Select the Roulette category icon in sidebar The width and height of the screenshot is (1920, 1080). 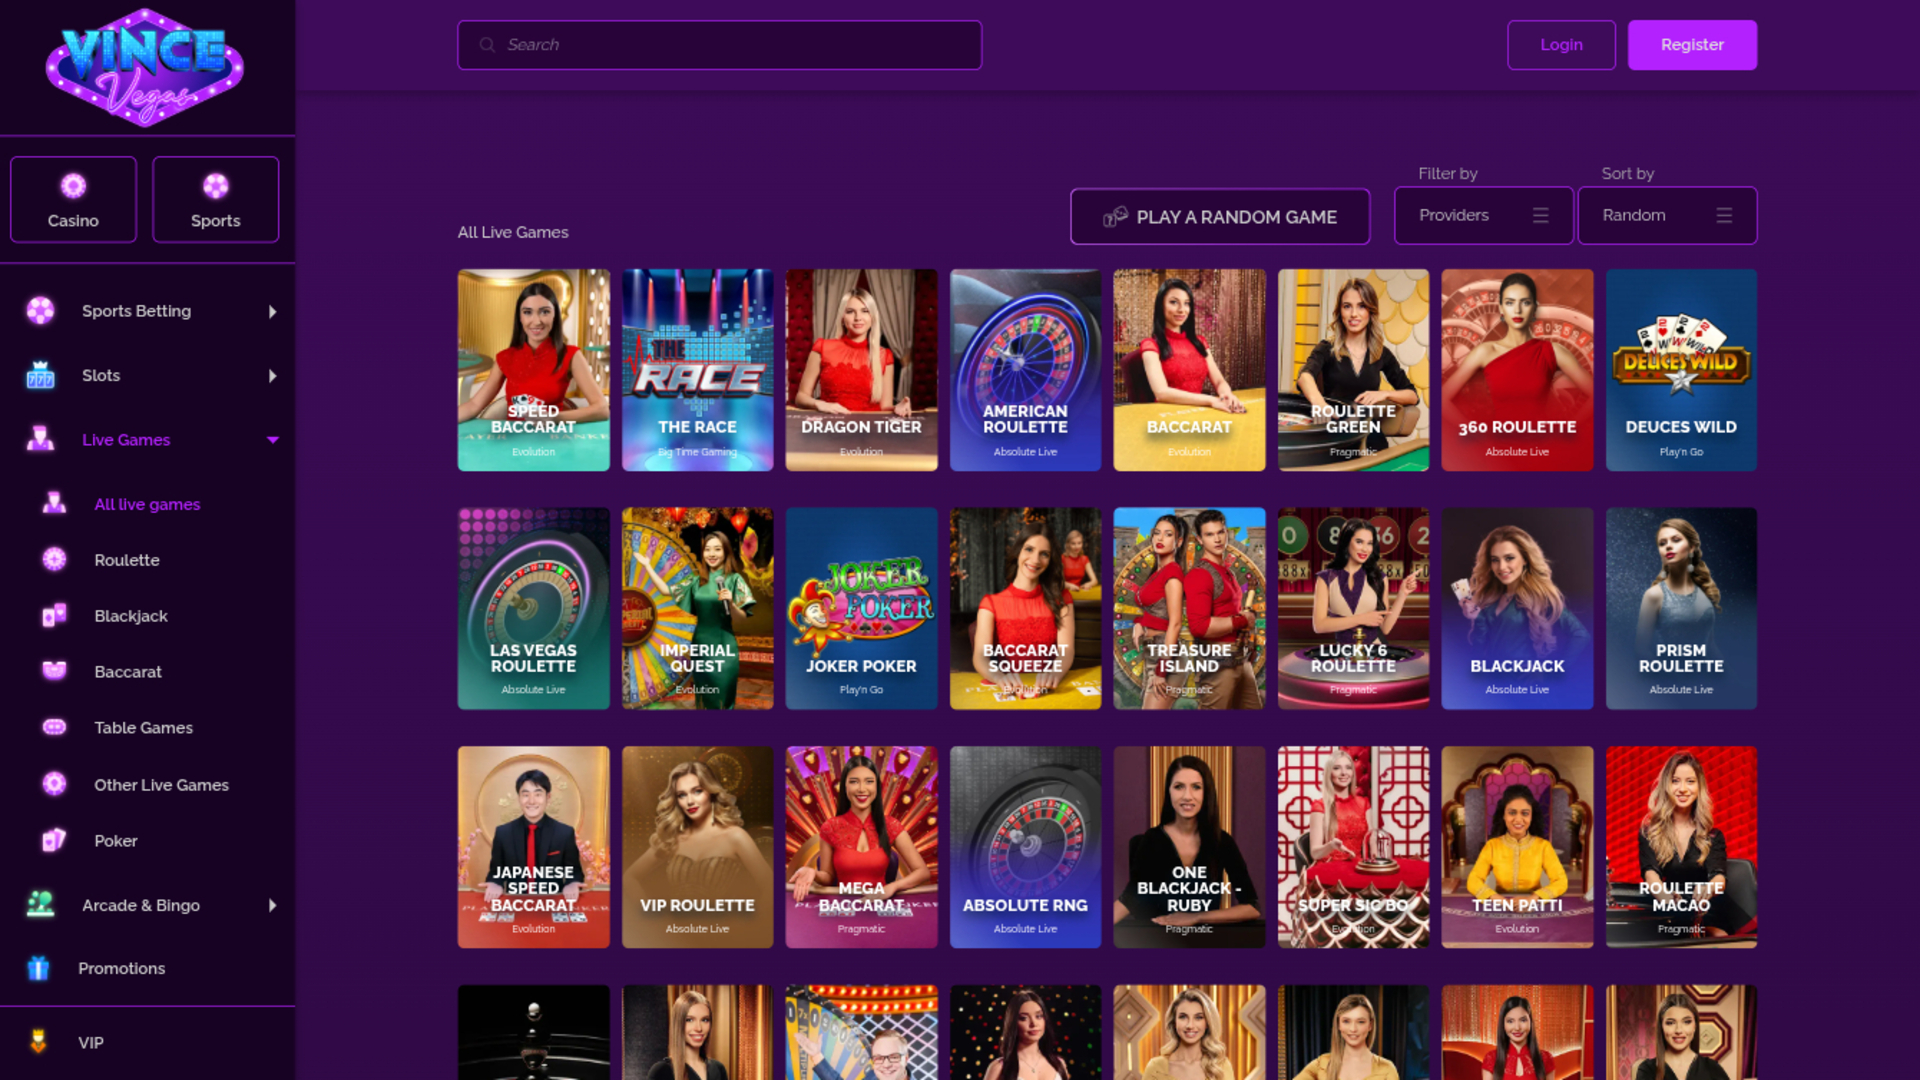click(52, 560)
